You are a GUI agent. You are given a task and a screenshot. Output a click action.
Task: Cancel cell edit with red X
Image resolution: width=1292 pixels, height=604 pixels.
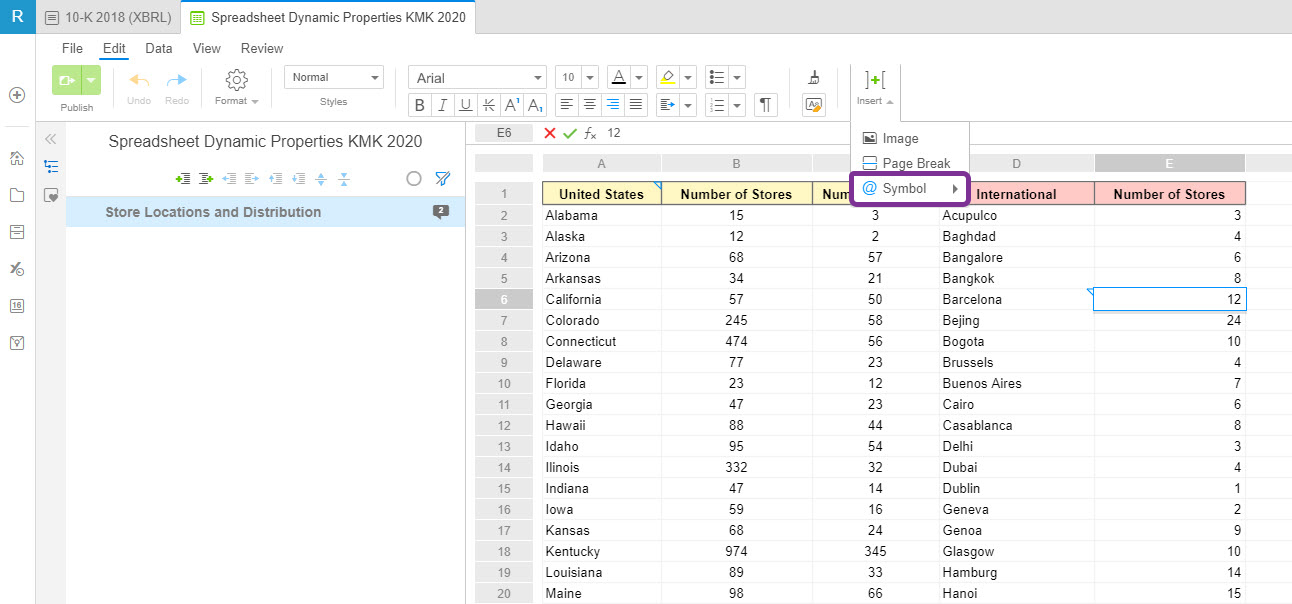tap(550, 133)
